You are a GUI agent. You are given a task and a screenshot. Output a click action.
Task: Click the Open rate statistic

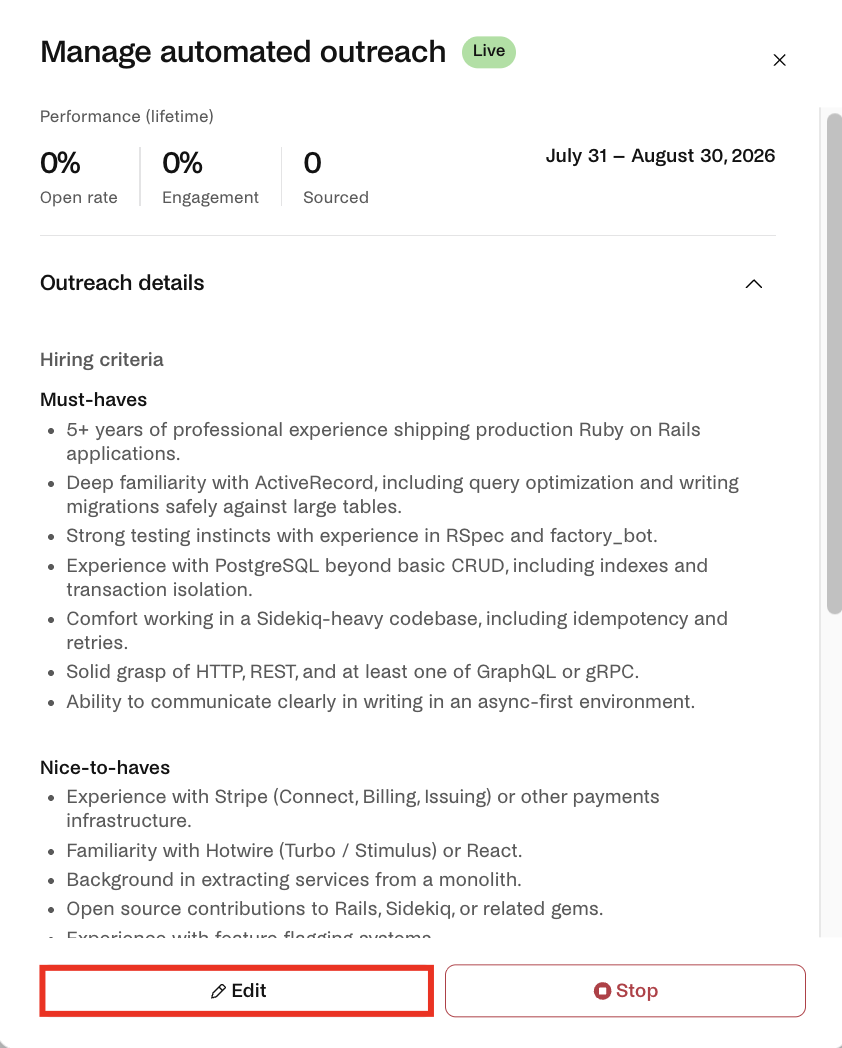pyautogui.click(x=79, y=177)
